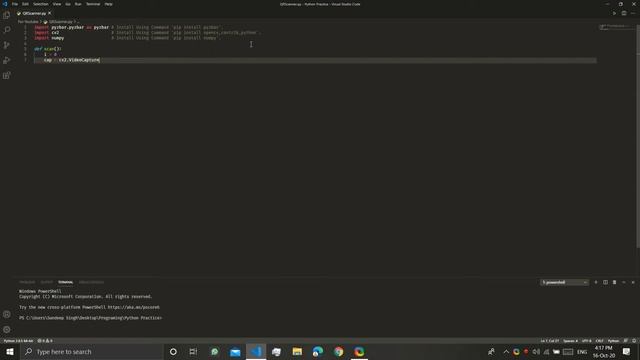The image size is (640, 360).
Task: Open the View menu
Action: (57, 4)
